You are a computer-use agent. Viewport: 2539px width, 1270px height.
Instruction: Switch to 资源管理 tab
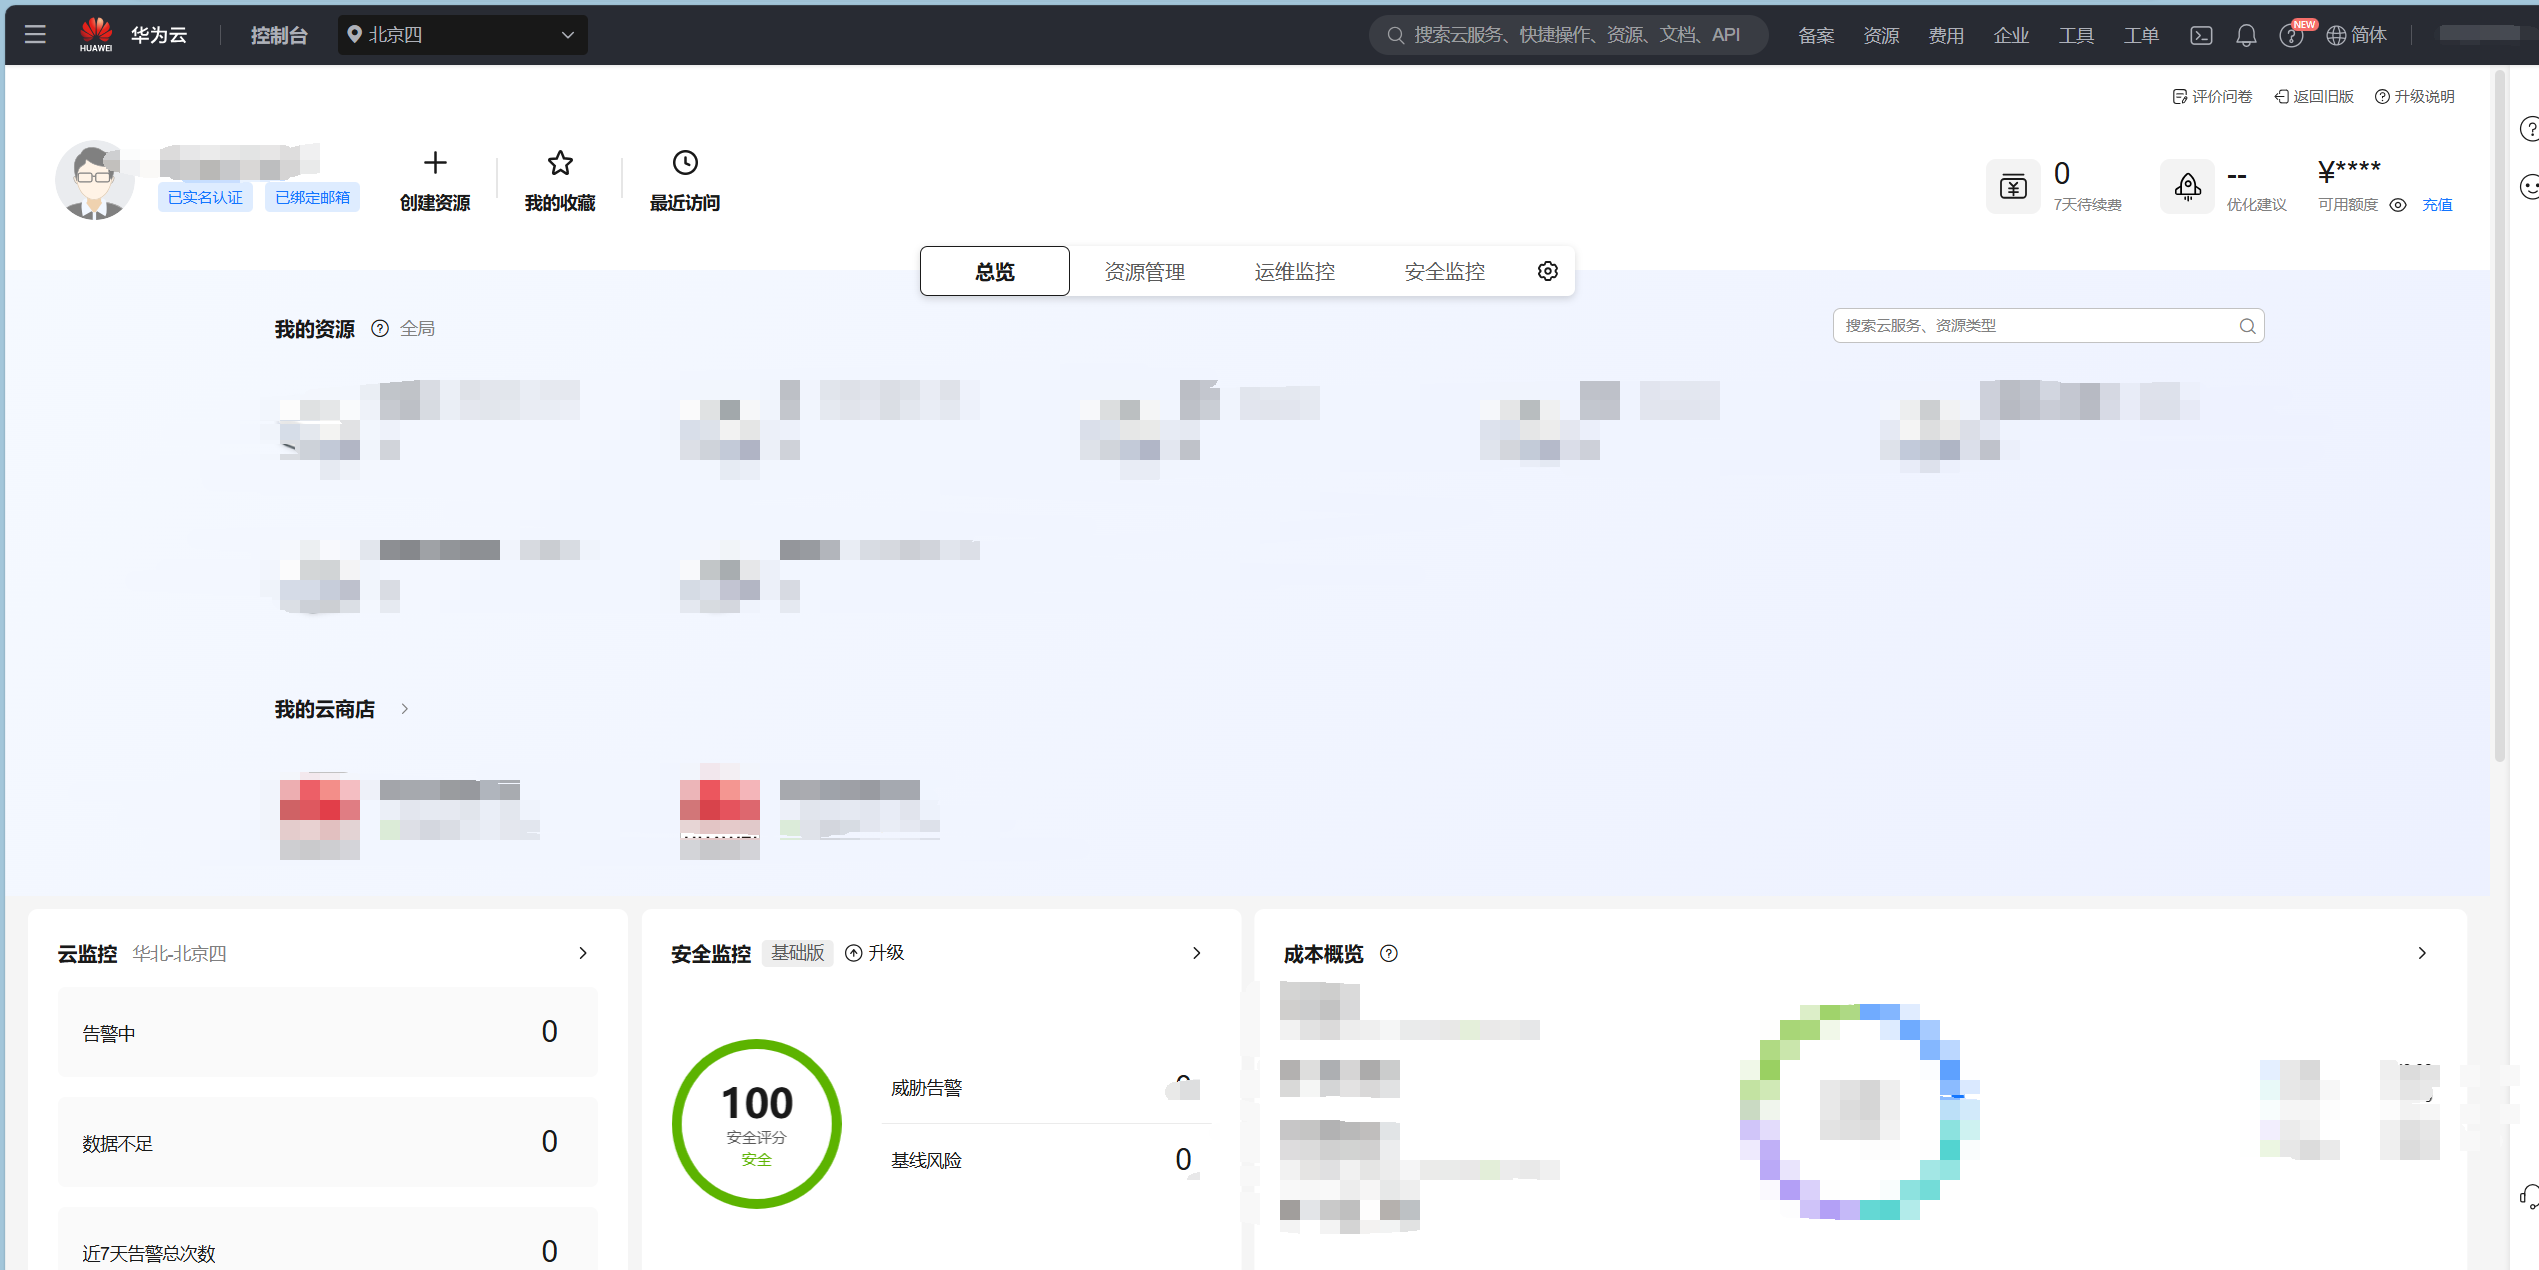pos(1144,271)
